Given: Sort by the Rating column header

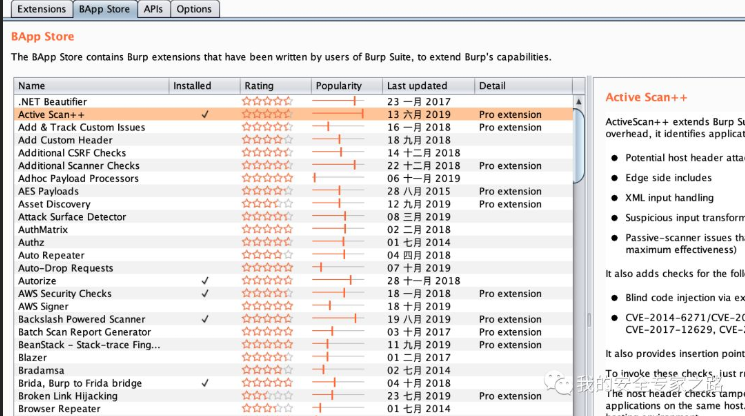Looking at the screenshot, I should click(276, 86).
